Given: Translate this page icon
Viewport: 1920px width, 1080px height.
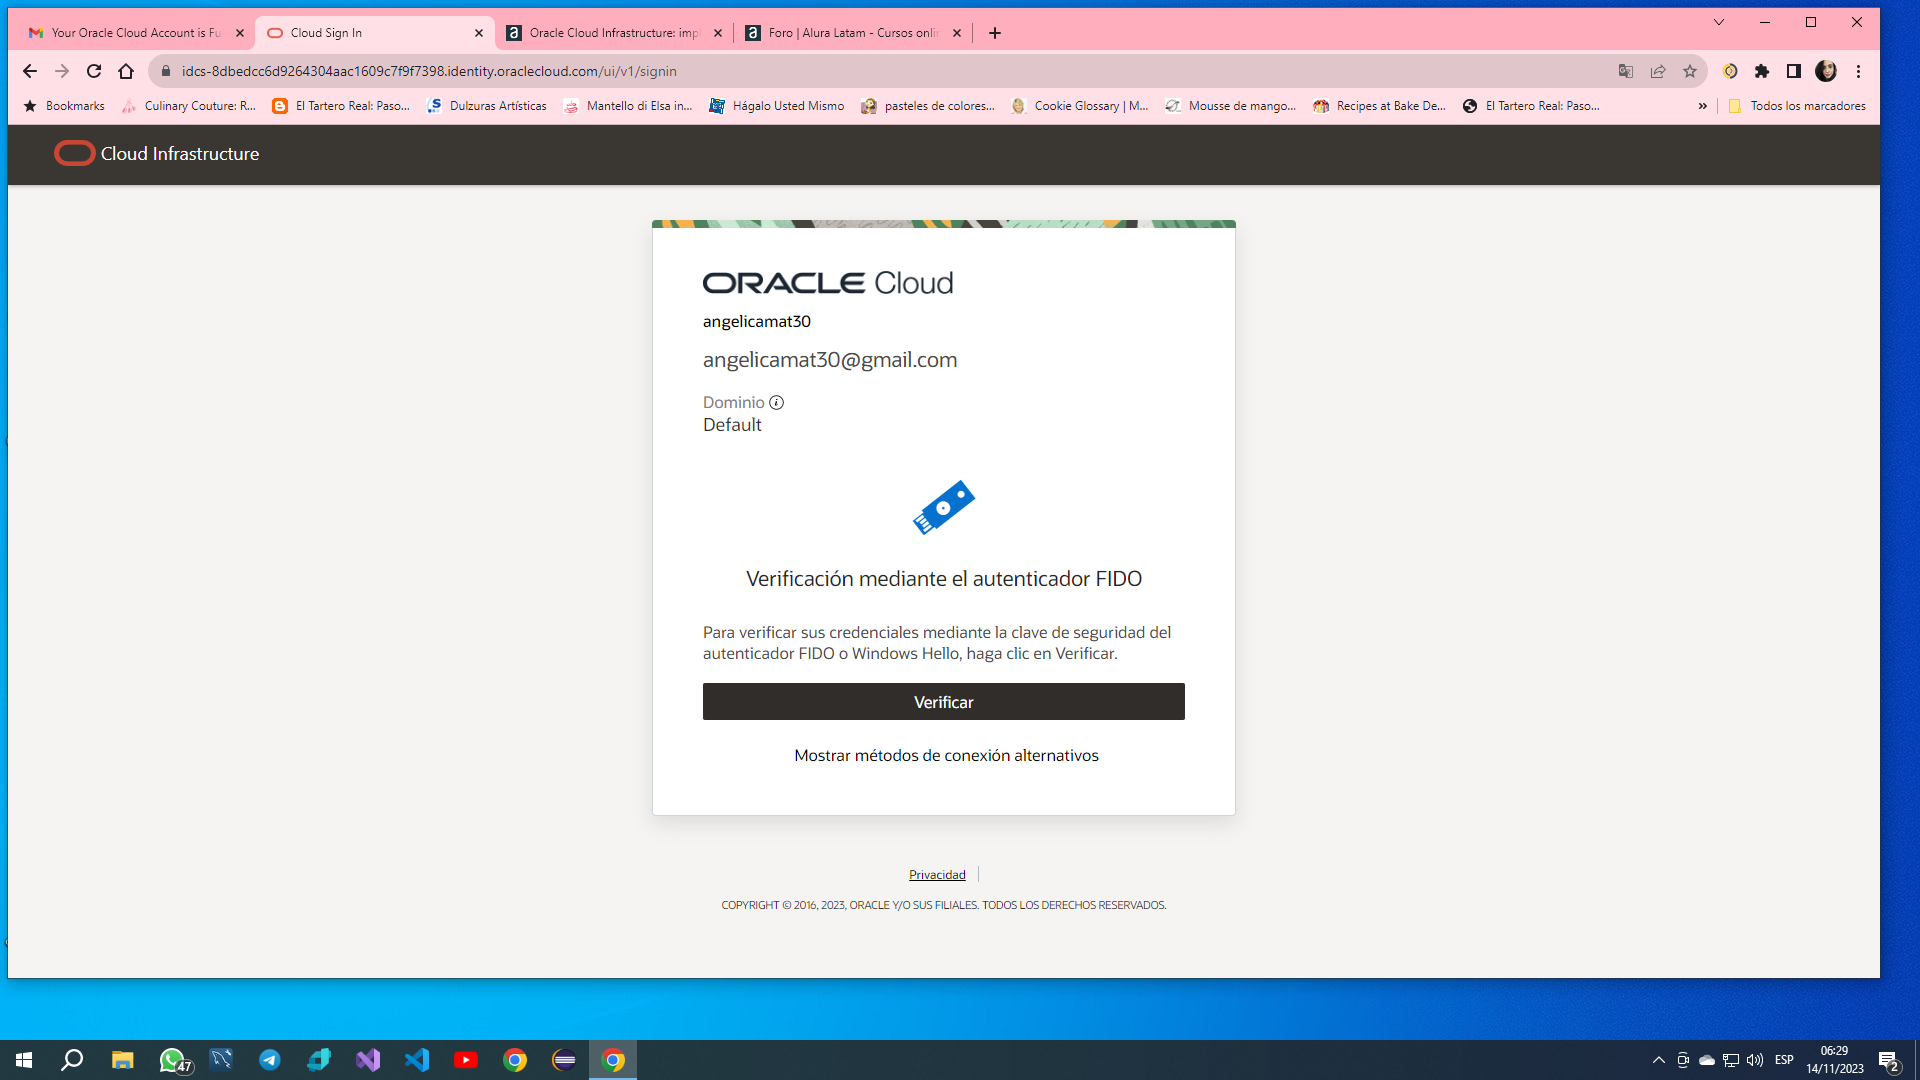Looking at the screenshot, I should [x=1626, y=71].
